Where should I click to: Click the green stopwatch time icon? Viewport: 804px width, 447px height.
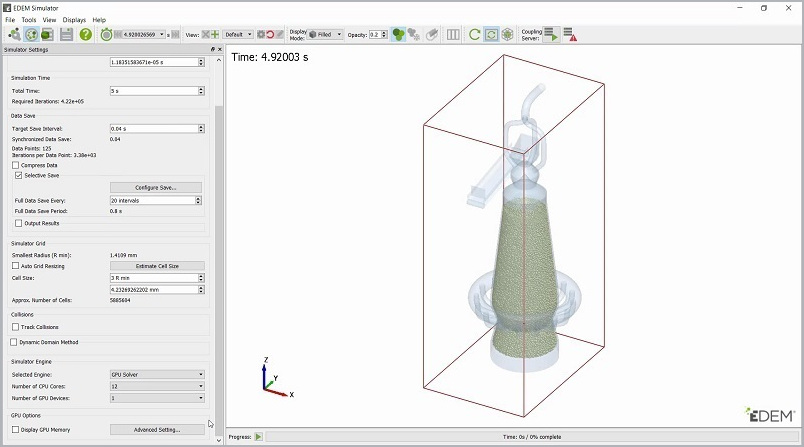click(x=106, y=34)
